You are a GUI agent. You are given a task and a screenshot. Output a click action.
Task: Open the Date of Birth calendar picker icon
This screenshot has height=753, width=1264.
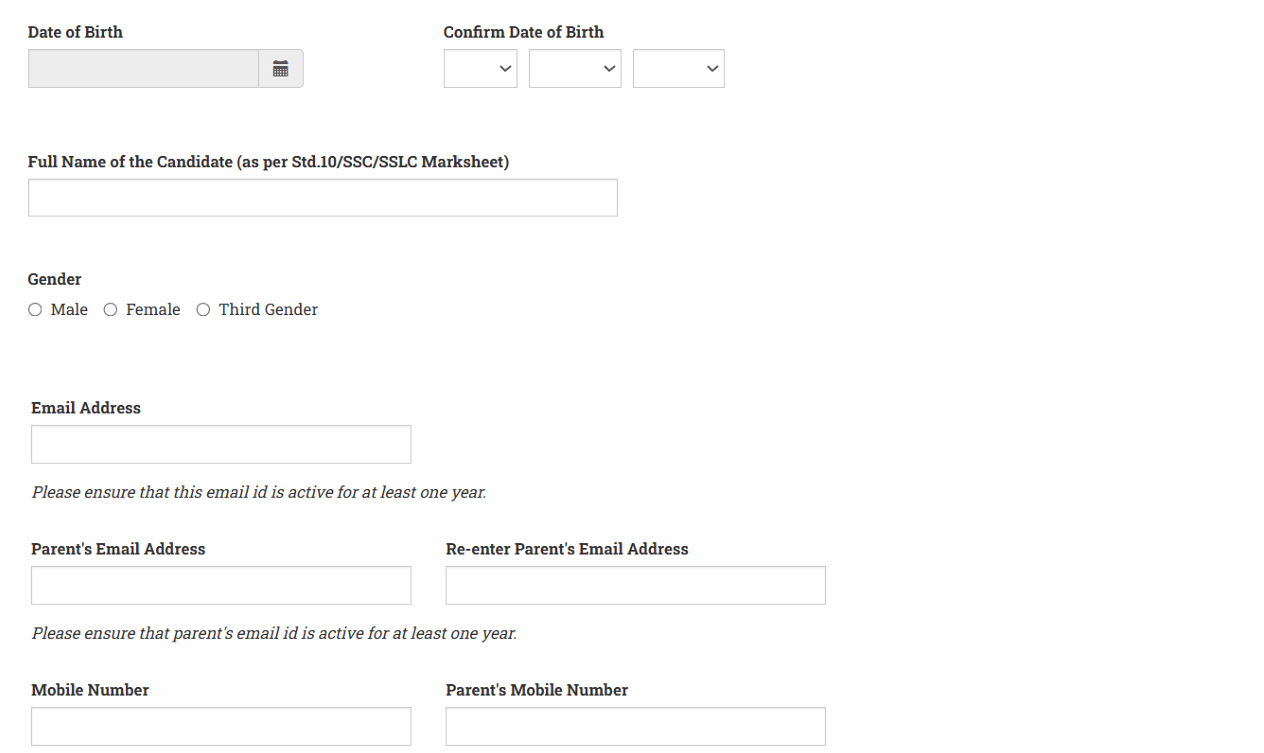pyautogui.click(x=281, y=69)
